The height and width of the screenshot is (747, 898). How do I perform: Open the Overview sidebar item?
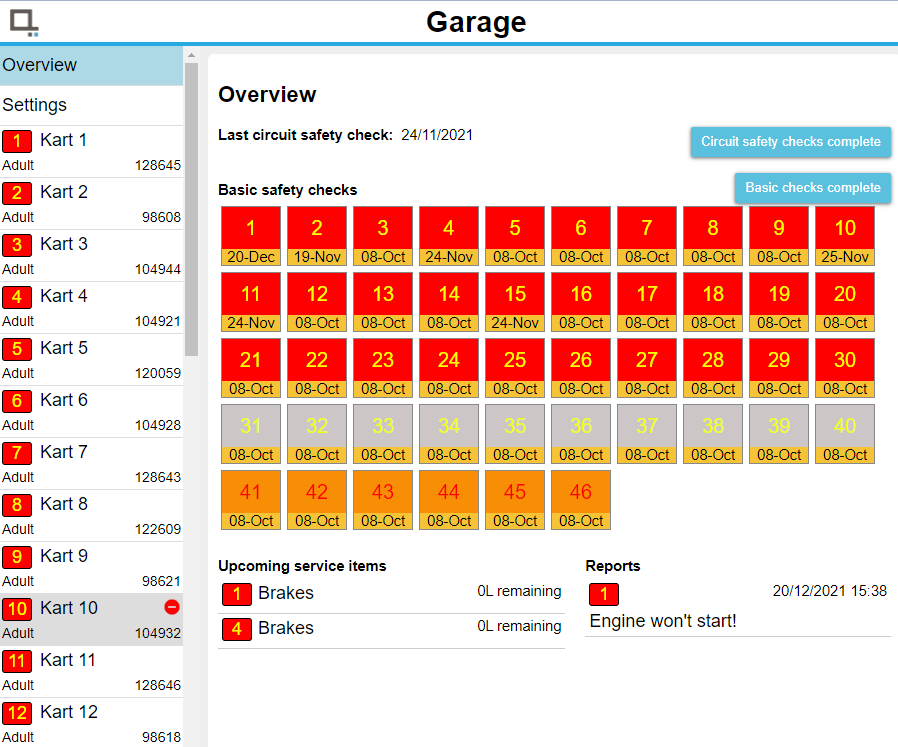pyautogui.click(x=92, y=65)
